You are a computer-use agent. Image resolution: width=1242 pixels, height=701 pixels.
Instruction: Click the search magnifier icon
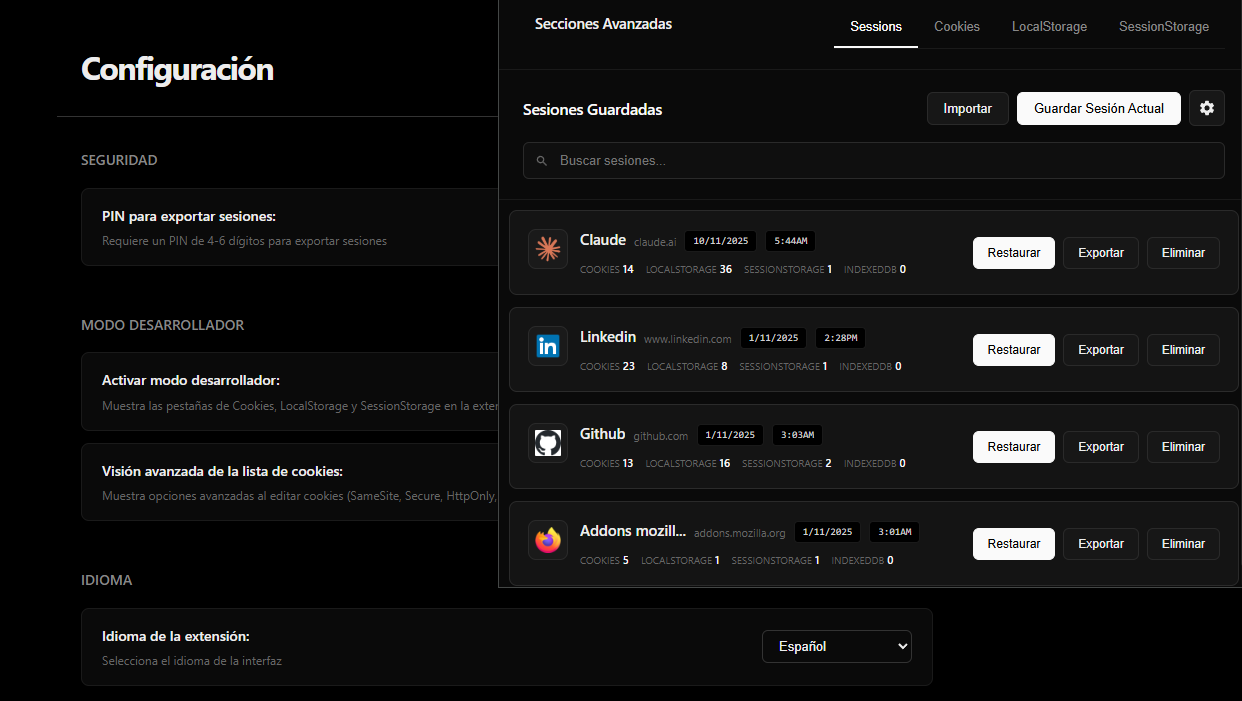(541, 160)
